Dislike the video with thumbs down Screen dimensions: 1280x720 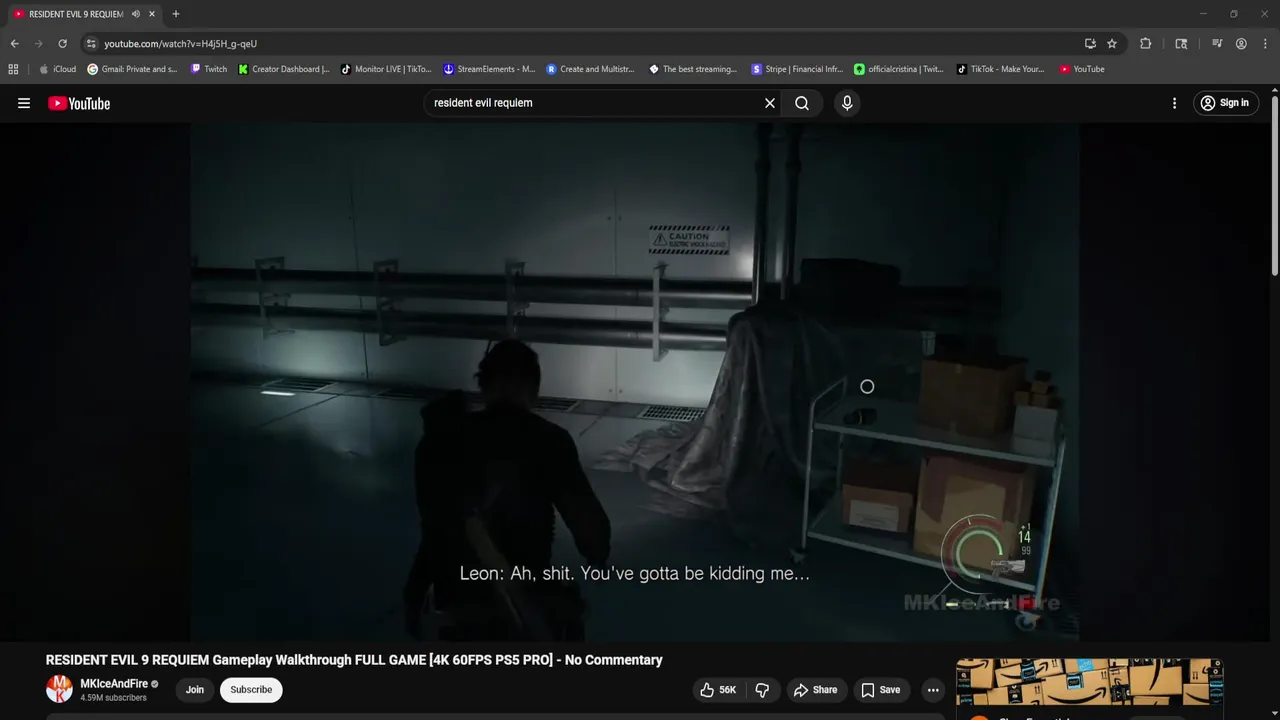click(x=762, y=690)
